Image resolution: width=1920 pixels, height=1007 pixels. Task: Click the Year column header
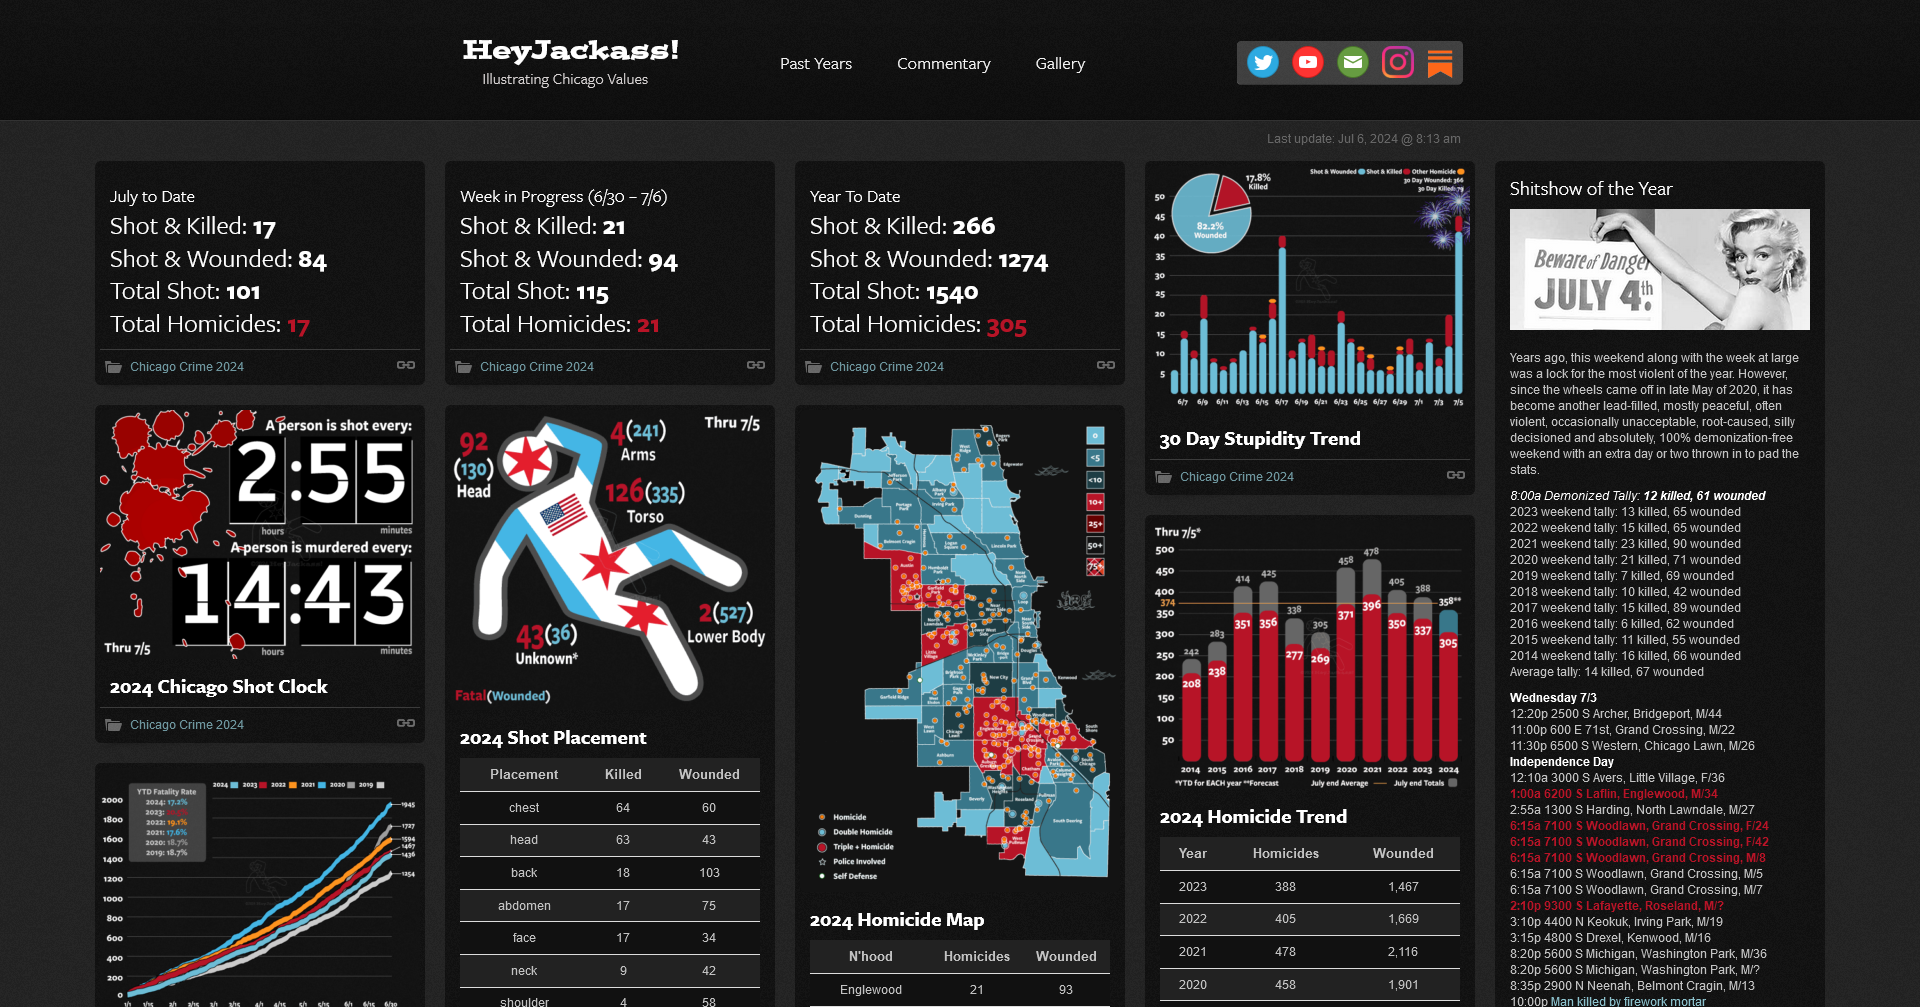point(1193,853)
